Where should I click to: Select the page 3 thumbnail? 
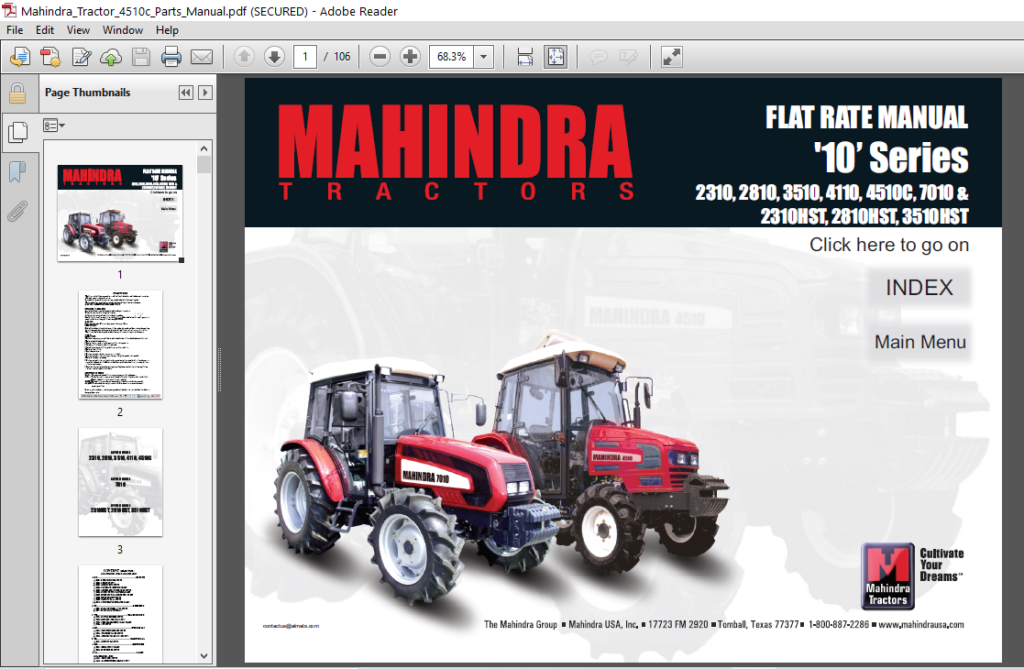click(120, 482)
